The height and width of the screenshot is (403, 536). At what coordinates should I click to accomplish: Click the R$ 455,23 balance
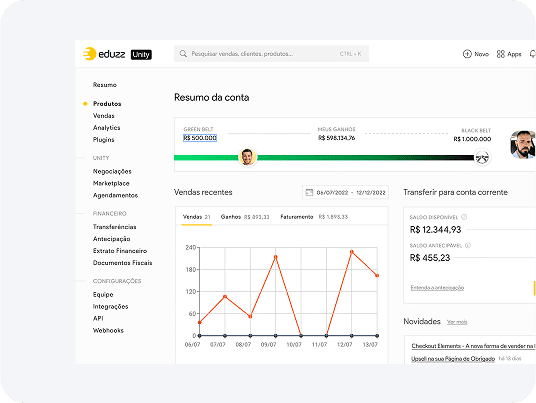coord(430,258)
